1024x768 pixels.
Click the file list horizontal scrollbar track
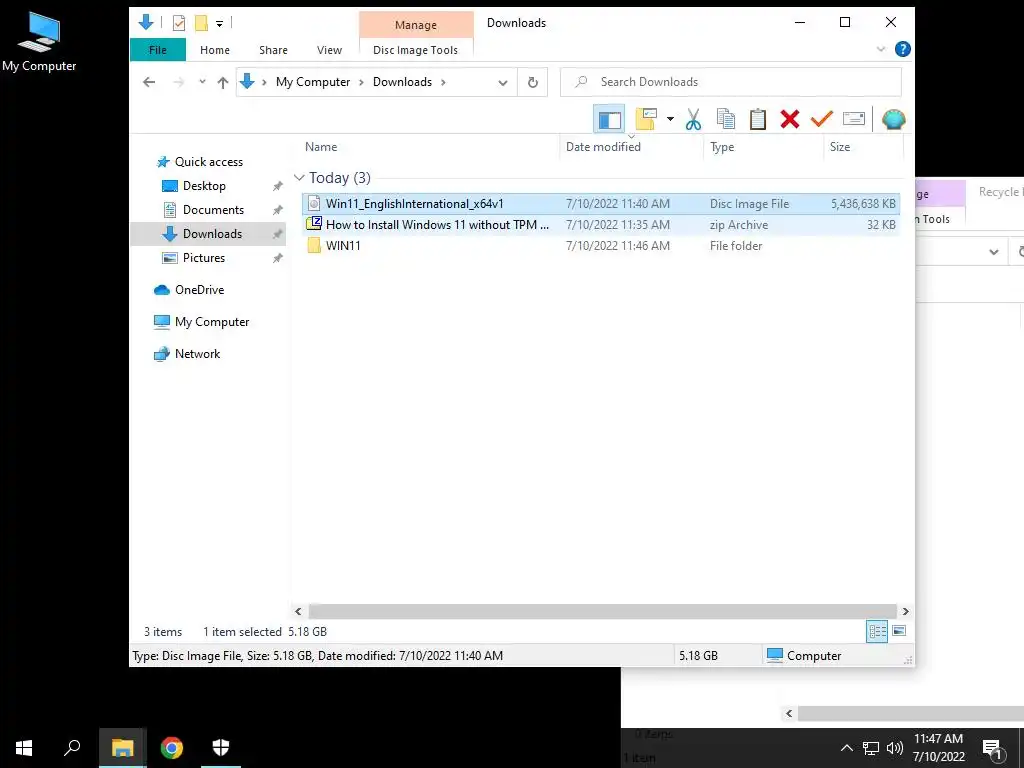(x=601, y=612)
